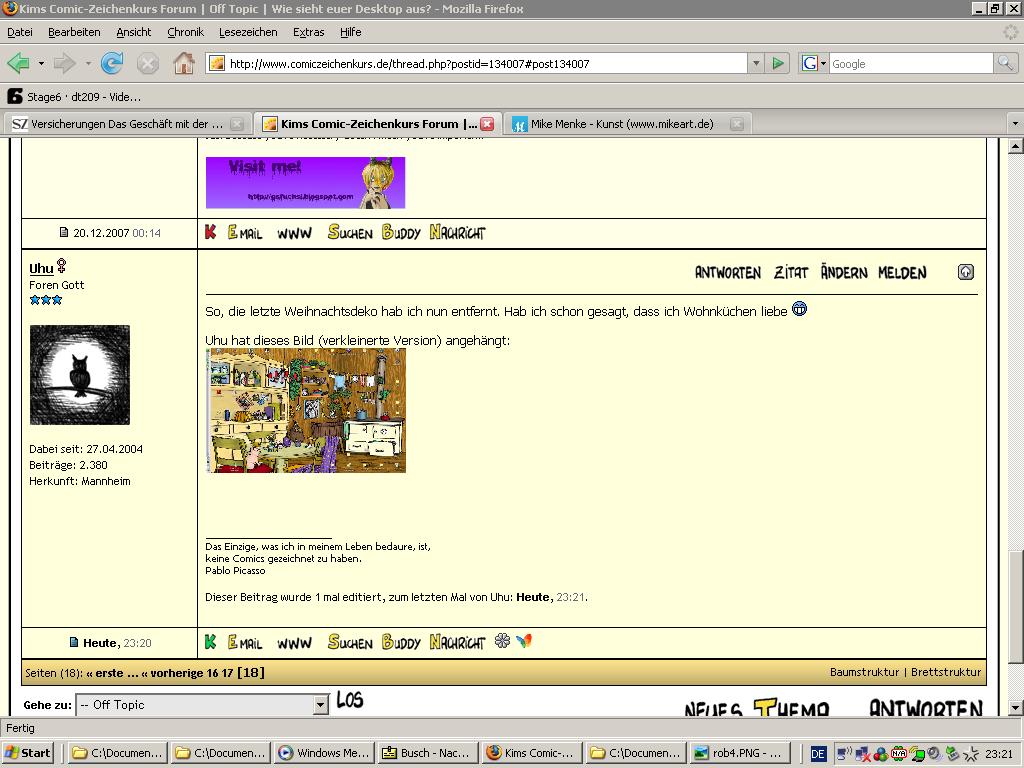Click the green Go arrow beside URL

(x=778, y=64)
